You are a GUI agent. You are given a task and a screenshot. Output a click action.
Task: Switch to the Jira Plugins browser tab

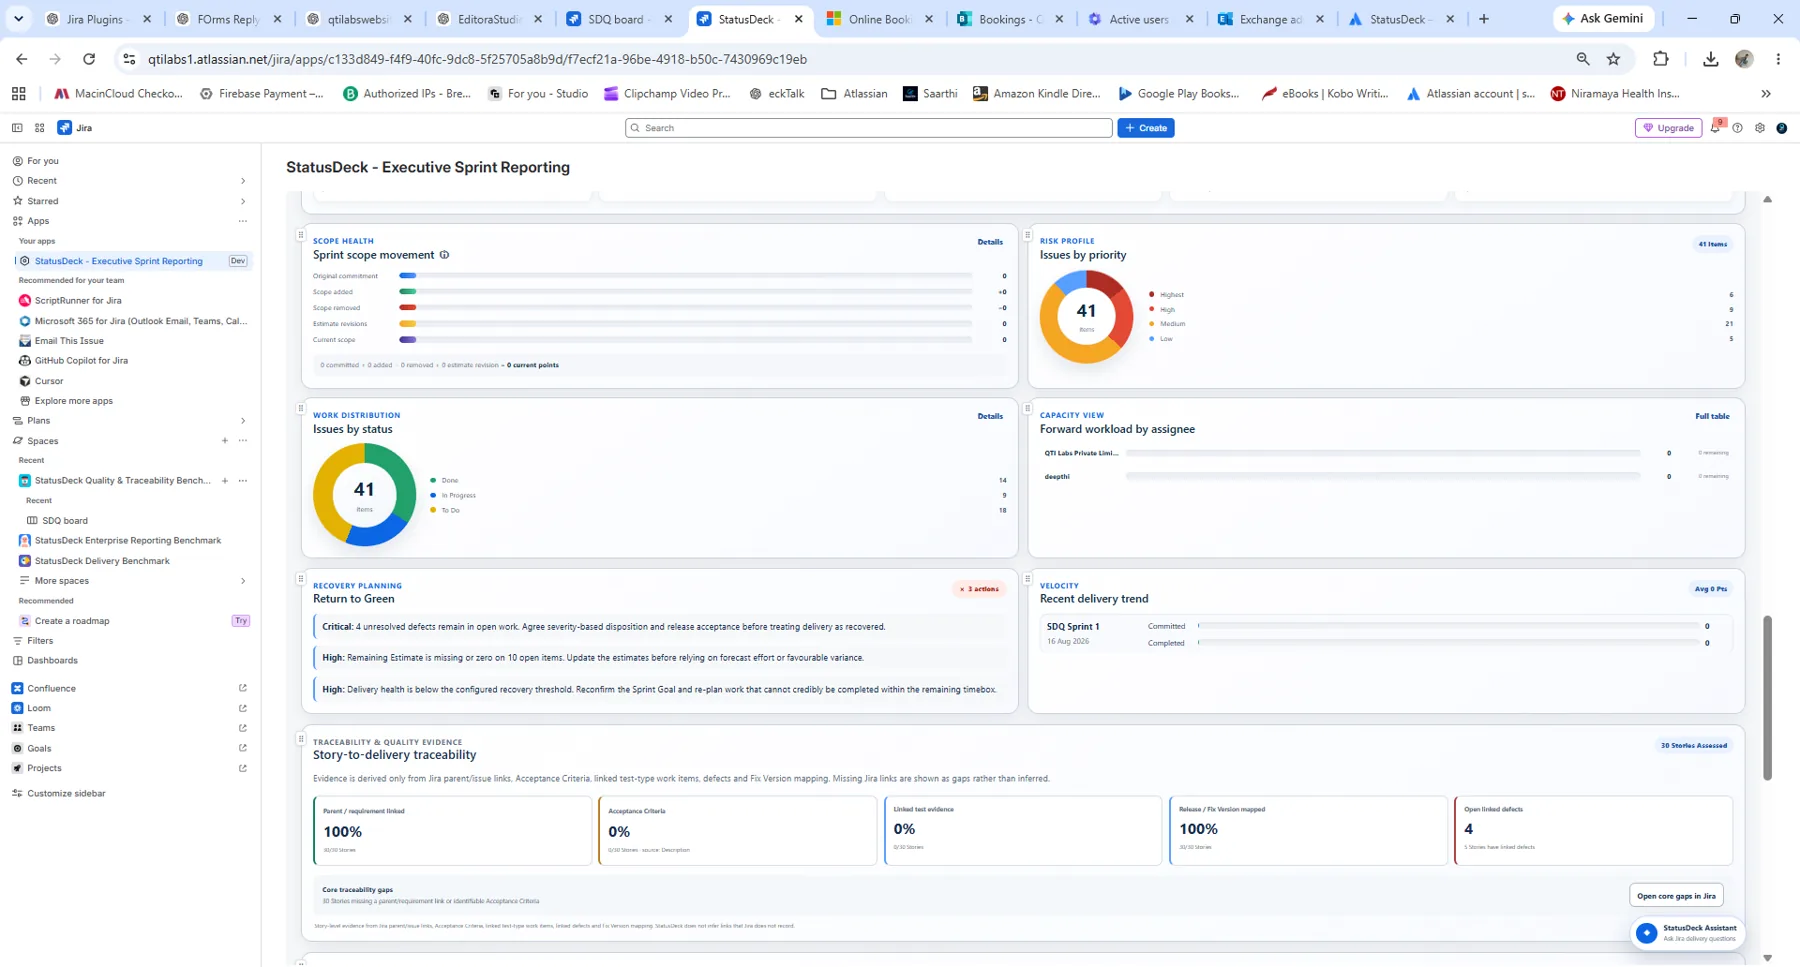point(98,19)
